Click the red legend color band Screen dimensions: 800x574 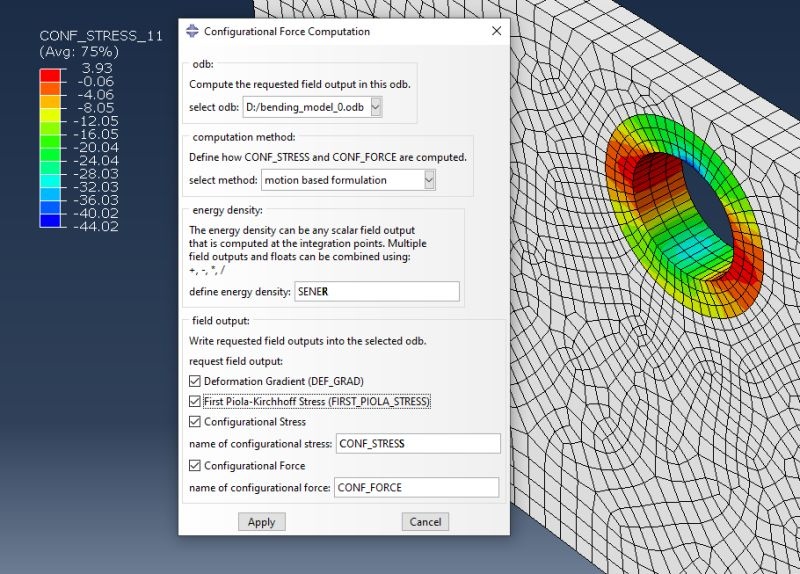coord(50,75)
